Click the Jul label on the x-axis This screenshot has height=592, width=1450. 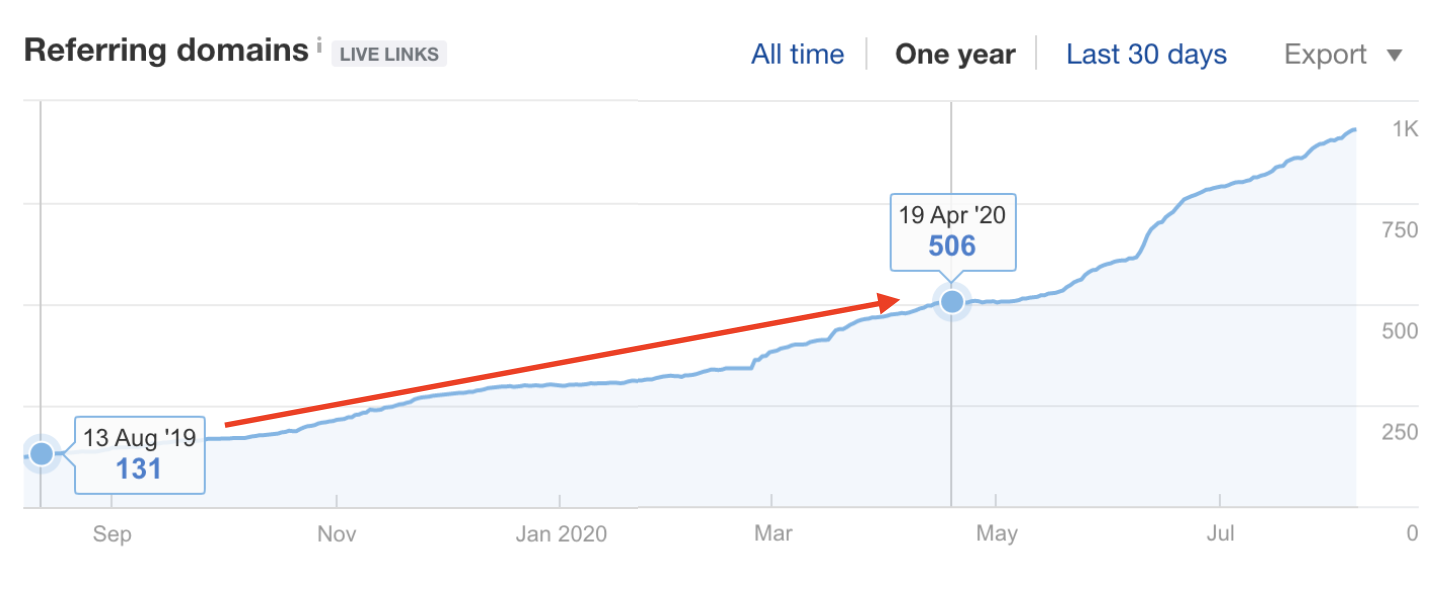pos(1220,534)
